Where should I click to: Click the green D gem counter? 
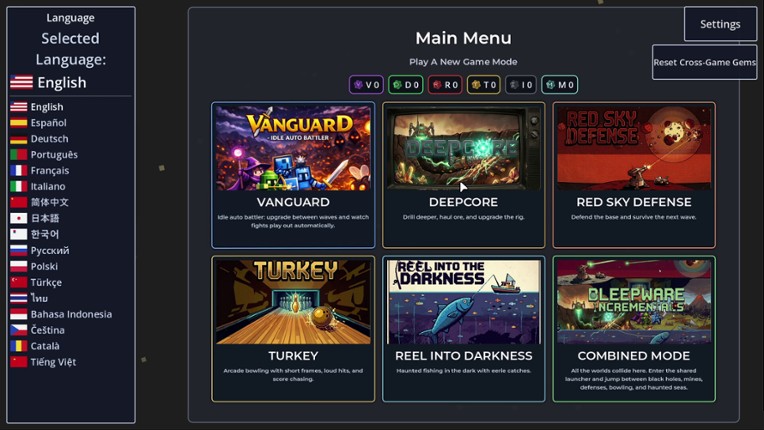405,85
